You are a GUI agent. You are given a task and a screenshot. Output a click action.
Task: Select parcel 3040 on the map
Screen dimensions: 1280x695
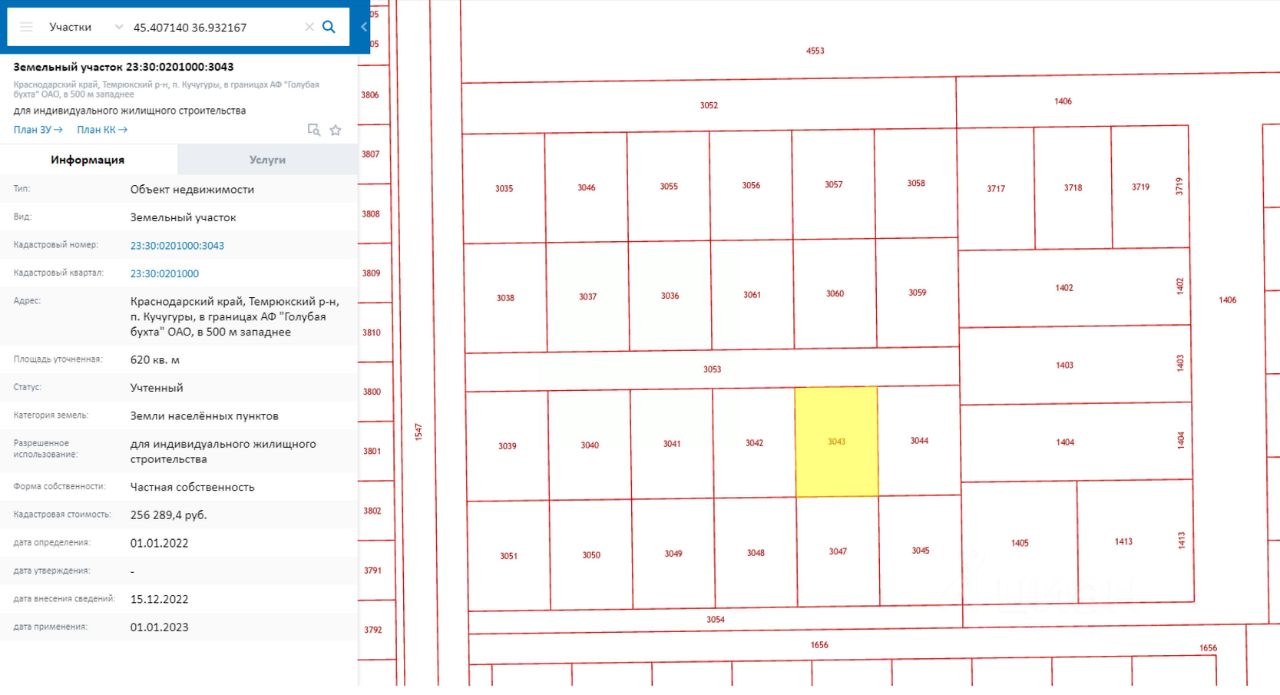(590, 445)
